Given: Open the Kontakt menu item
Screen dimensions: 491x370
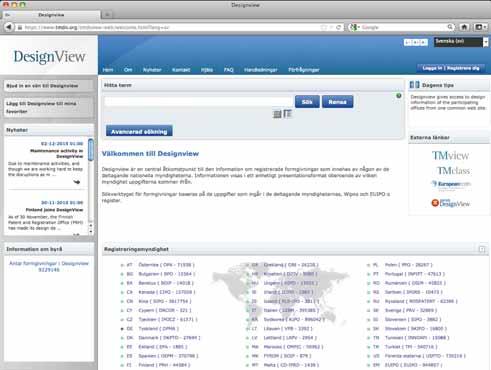Looking at the screenshot, I should pyautogui.click(x=181, y=70).
